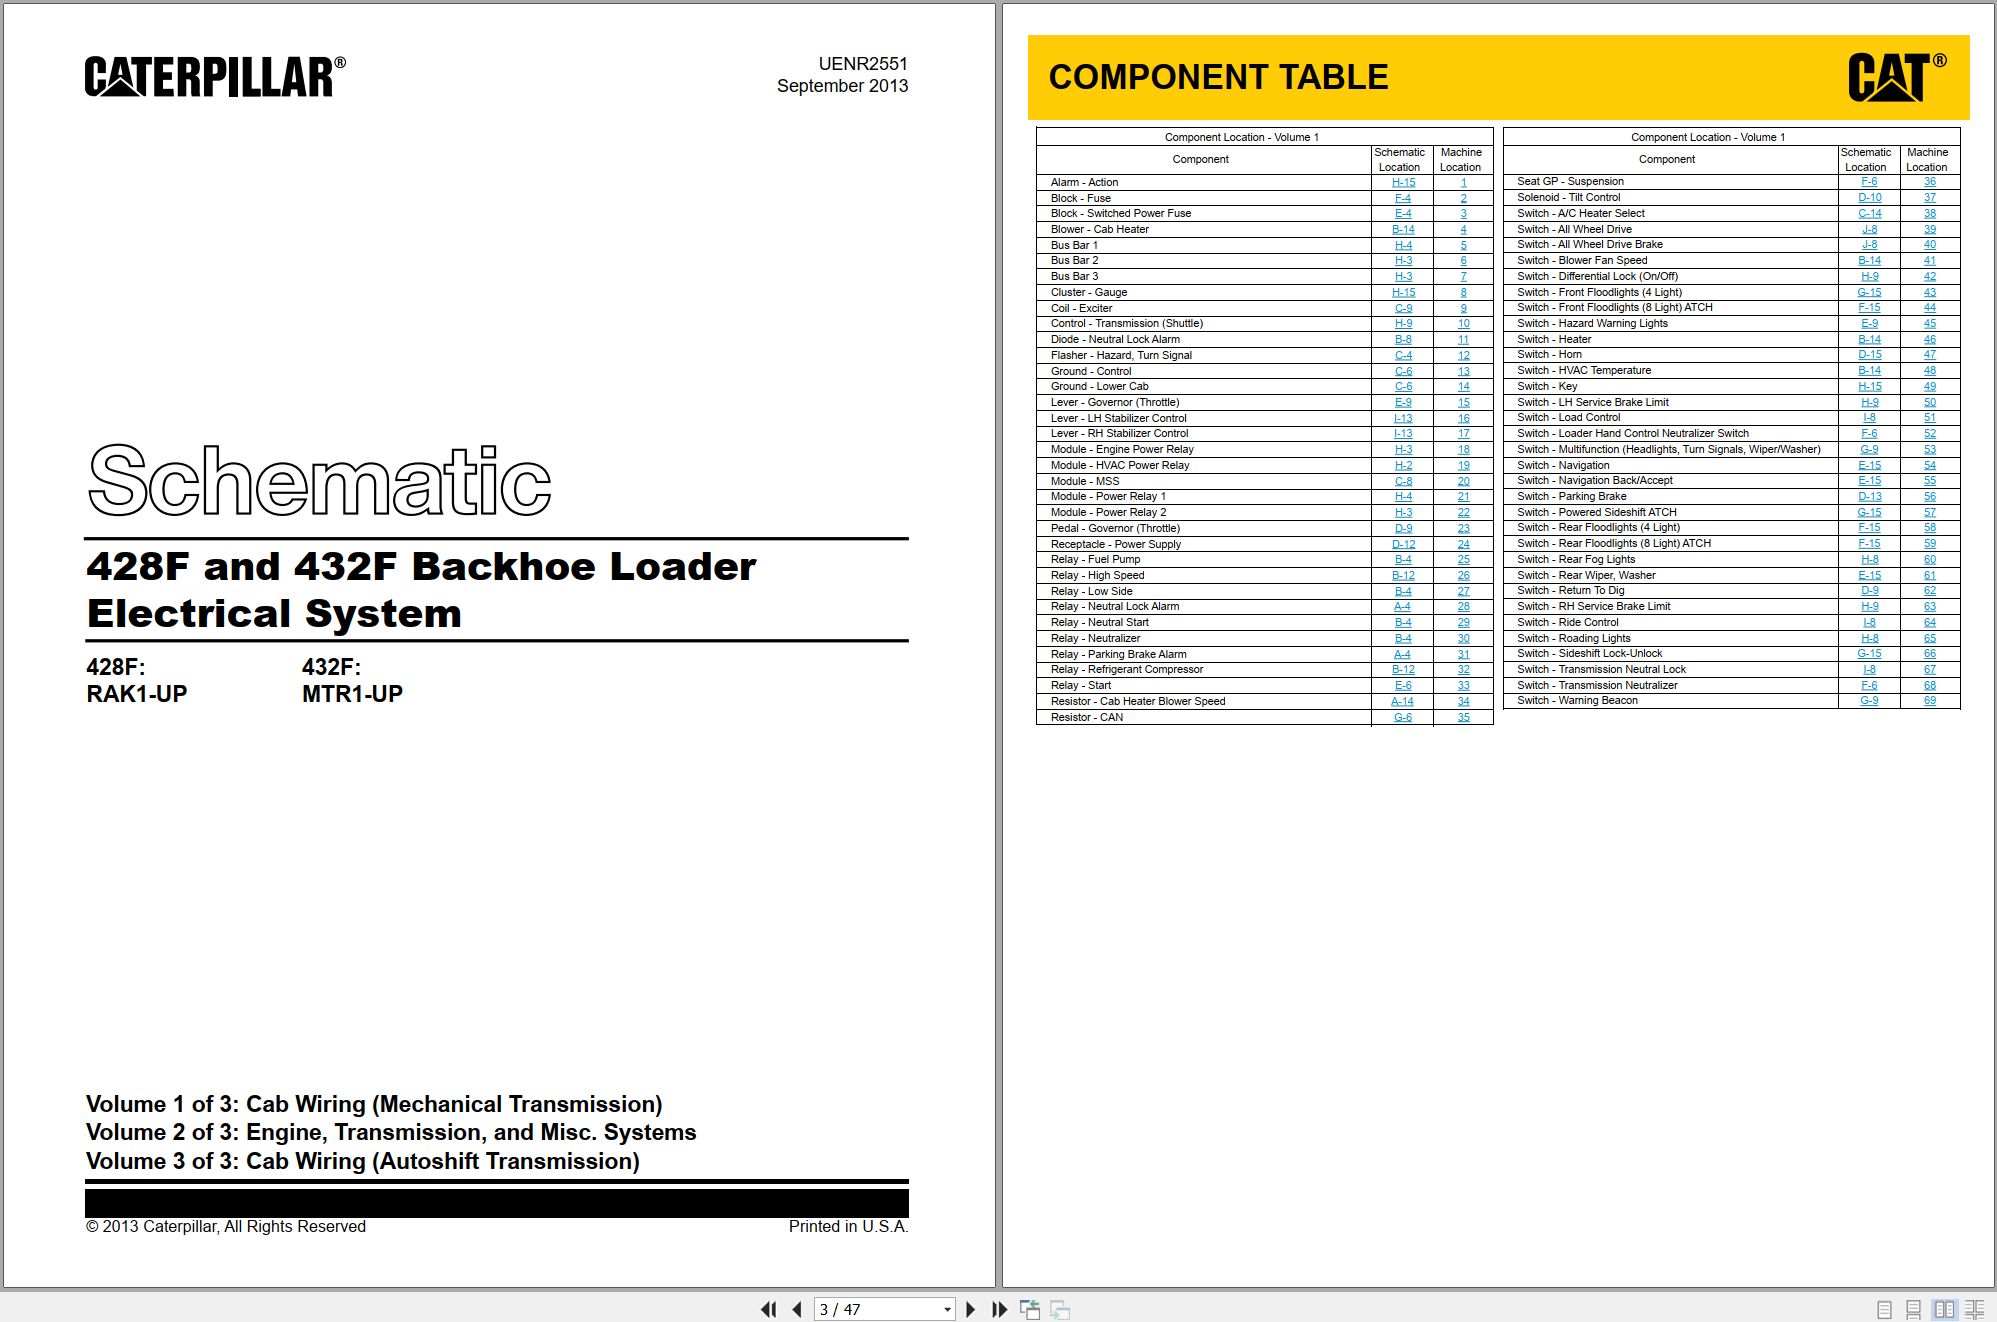
Task: Follow schematic link D-15 for Switch - Horn
Action: pos(1869,354)
